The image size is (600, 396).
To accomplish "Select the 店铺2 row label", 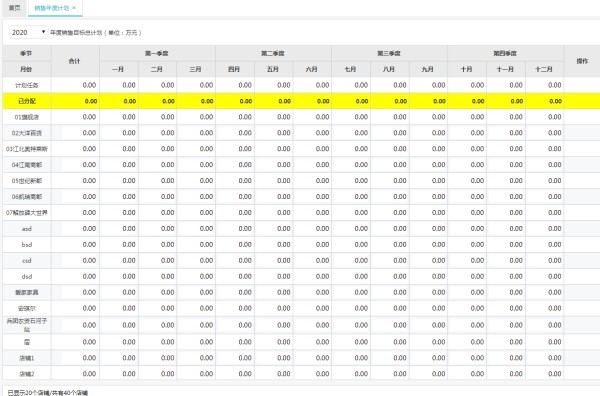I will [27, 374].
